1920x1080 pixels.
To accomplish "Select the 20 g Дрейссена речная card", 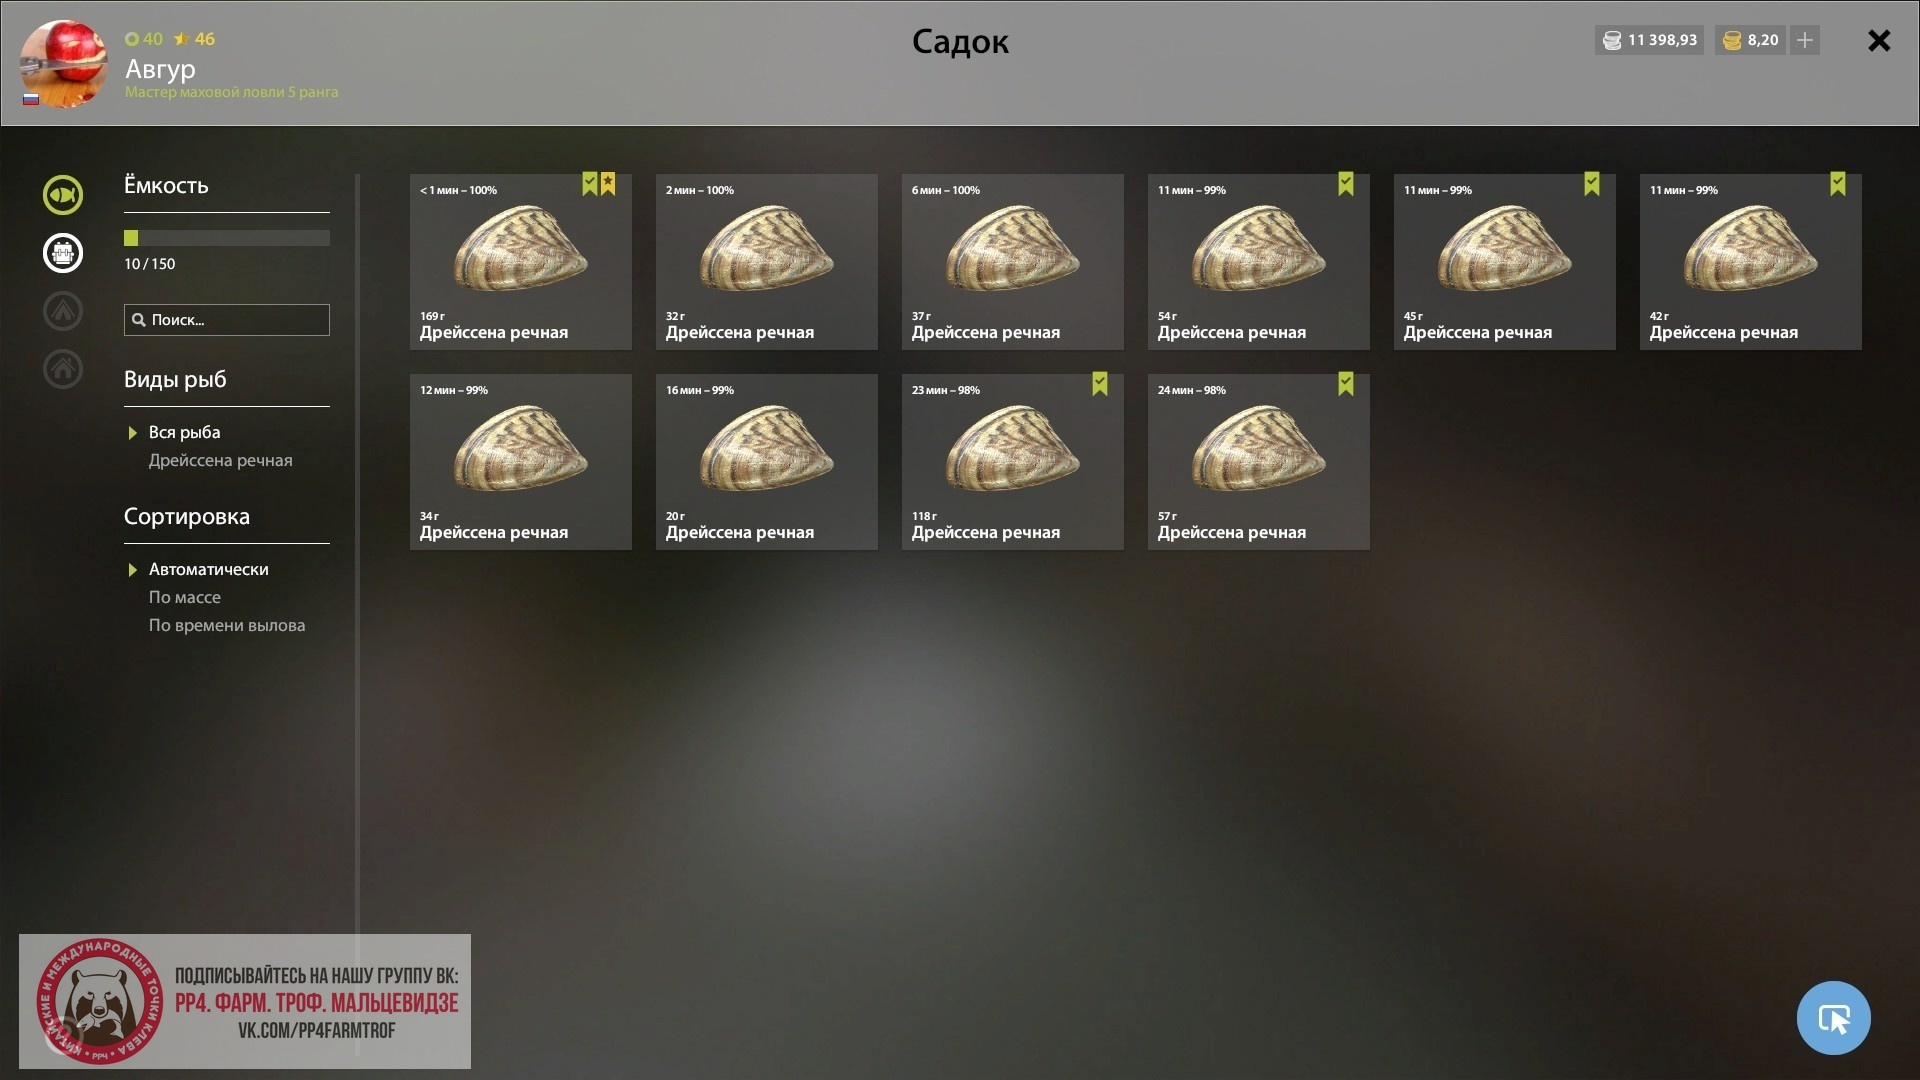I will click(767, 462).
